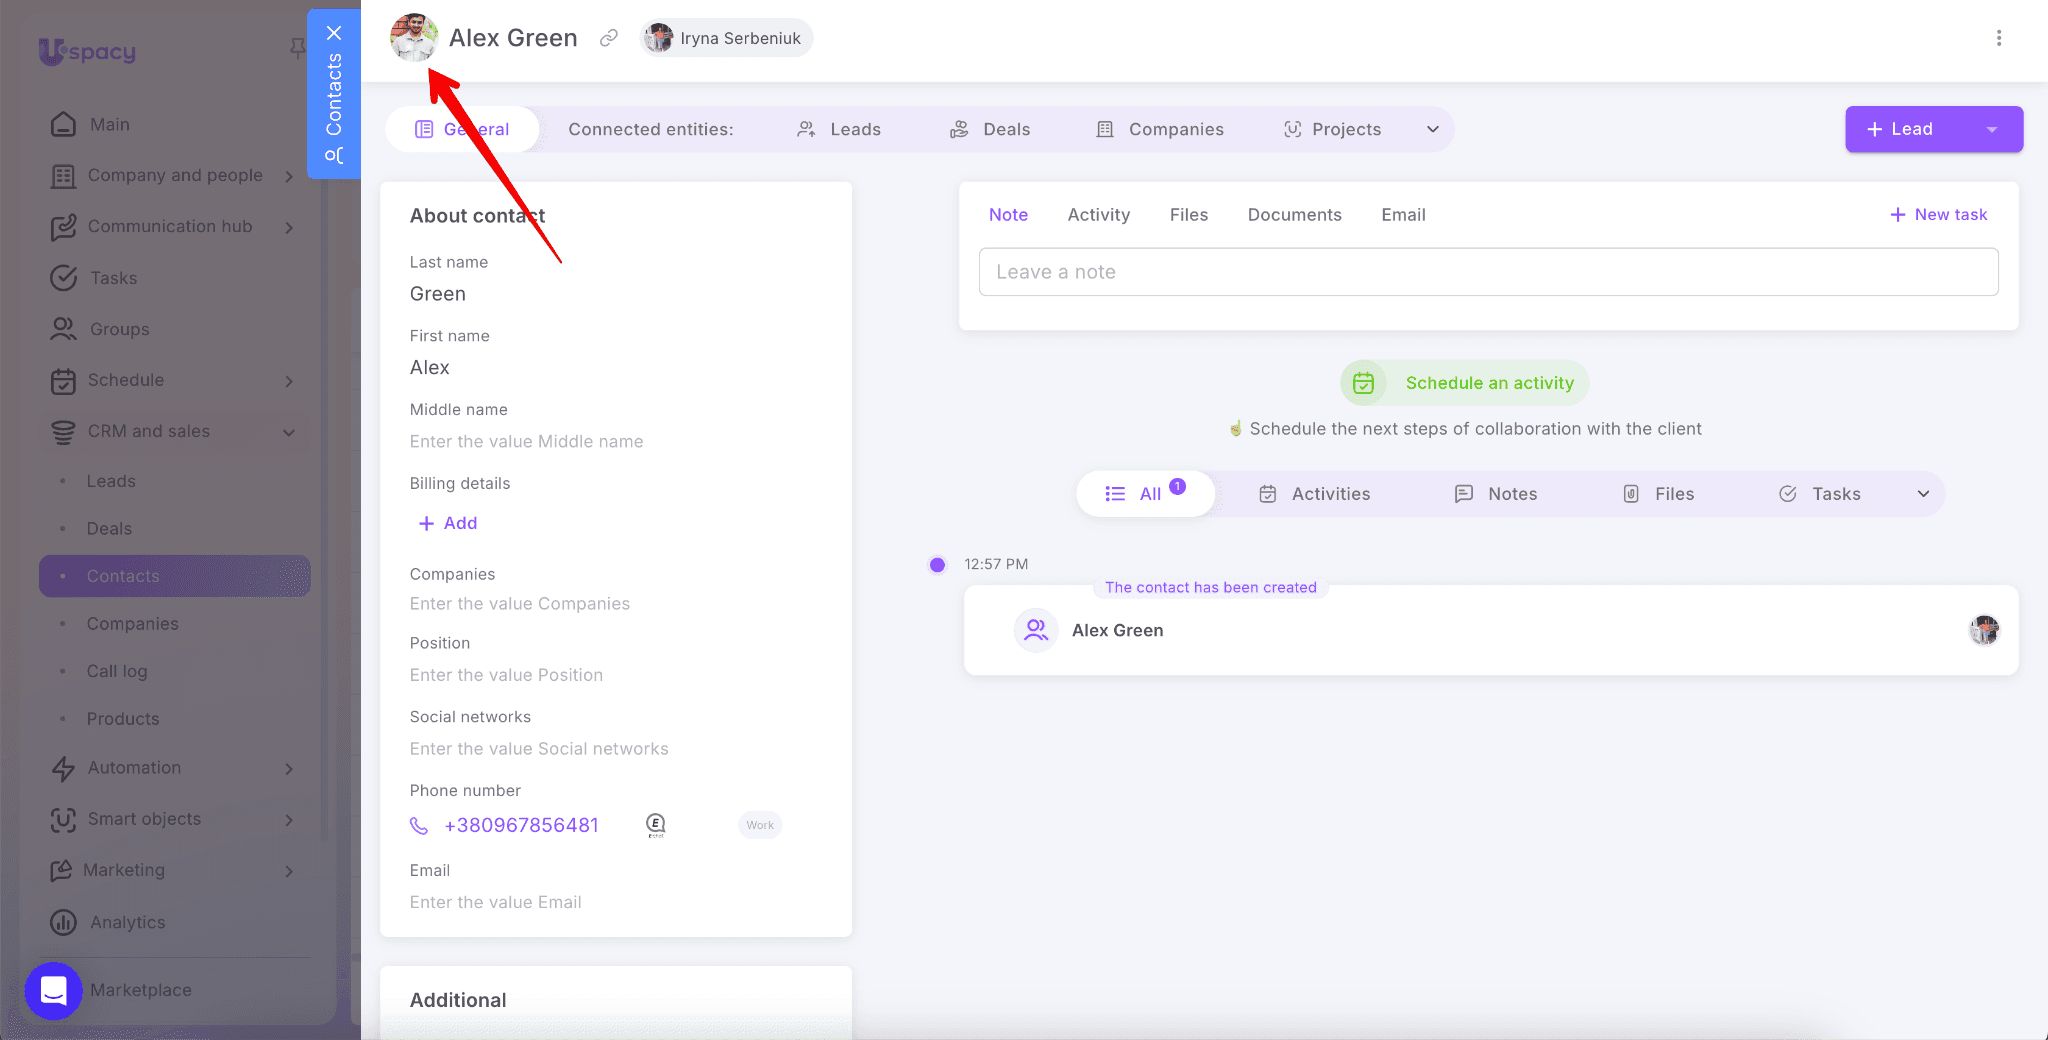This screenshot has width=2048, height=1040.
Task: Click Alex Green's profile photo avatar
Action: [x=413, y=38]
